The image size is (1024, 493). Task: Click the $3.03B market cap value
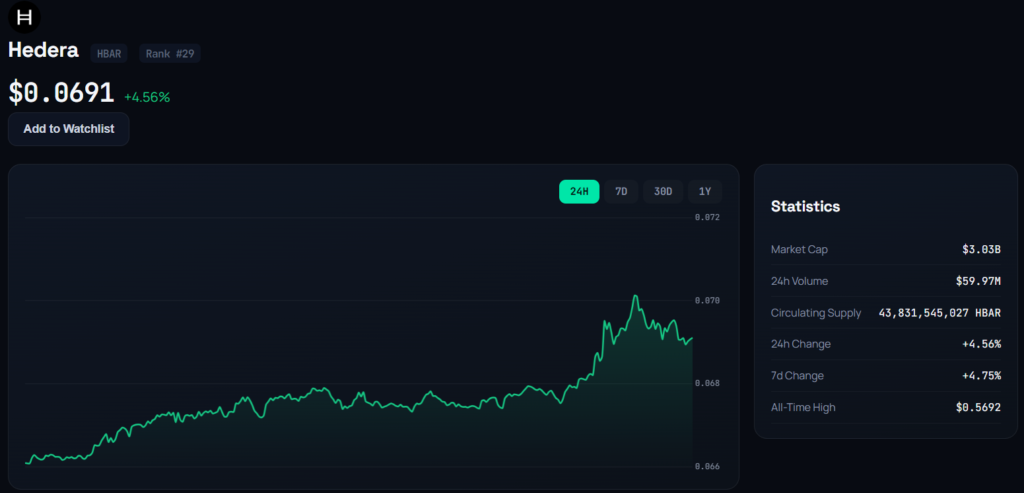(981, 249)
